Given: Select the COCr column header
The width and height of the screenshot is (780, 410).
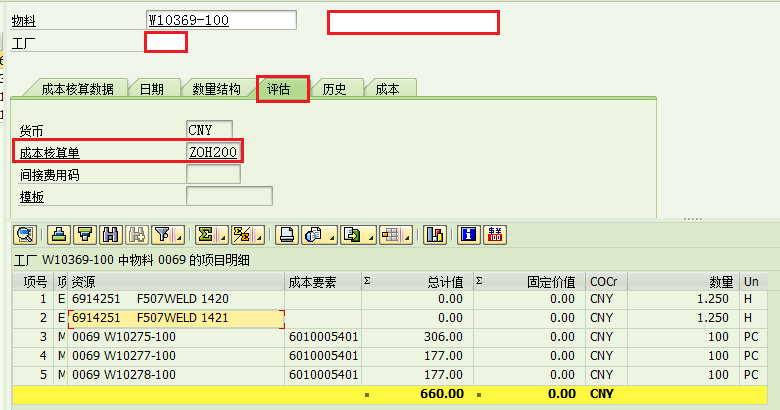Looking at the screenshot, I should click(x=607, y=282).
